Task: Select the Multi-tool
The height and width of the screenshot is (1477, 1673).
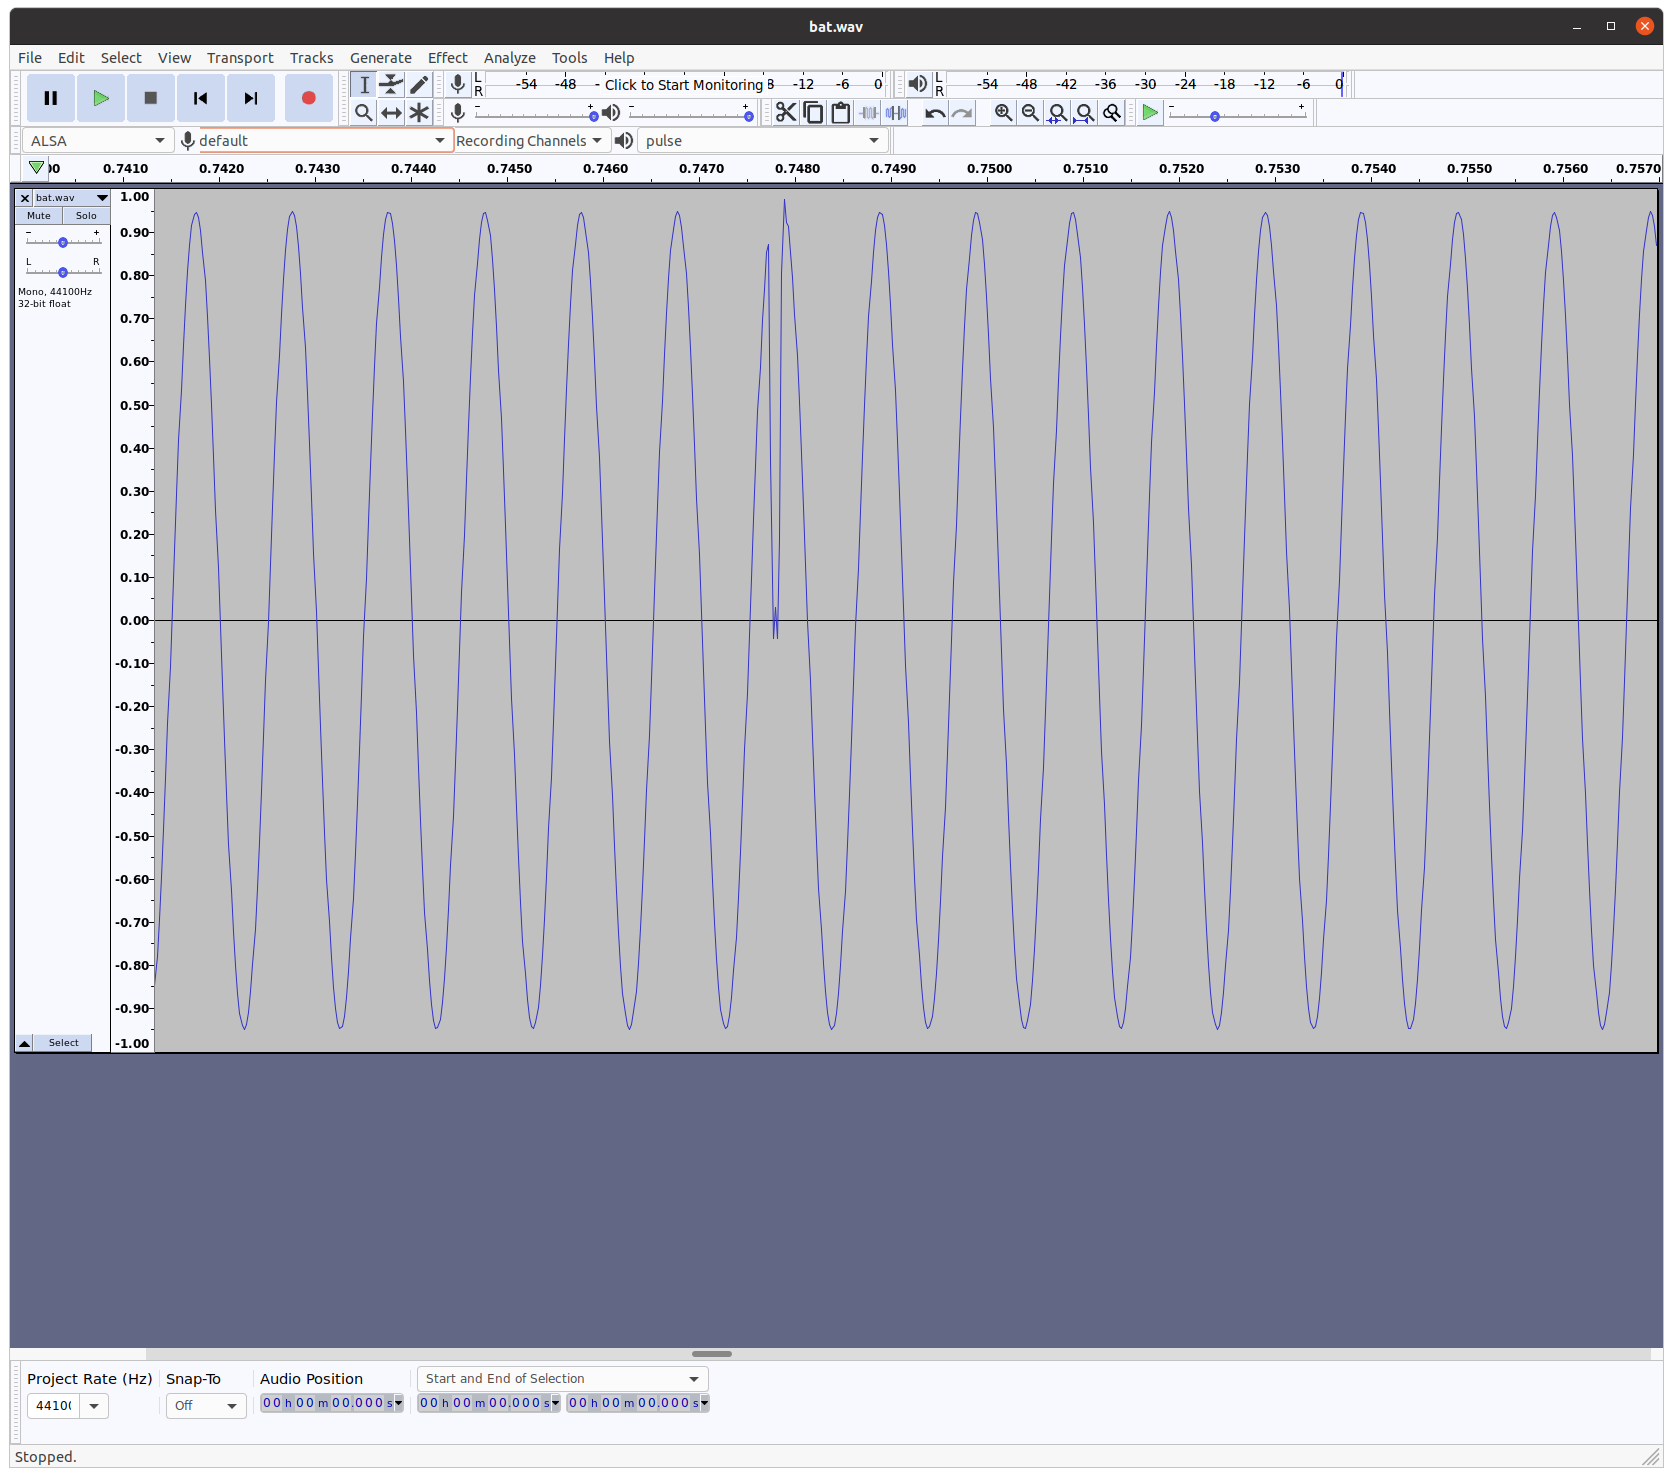Action: [x=419, y=112]
